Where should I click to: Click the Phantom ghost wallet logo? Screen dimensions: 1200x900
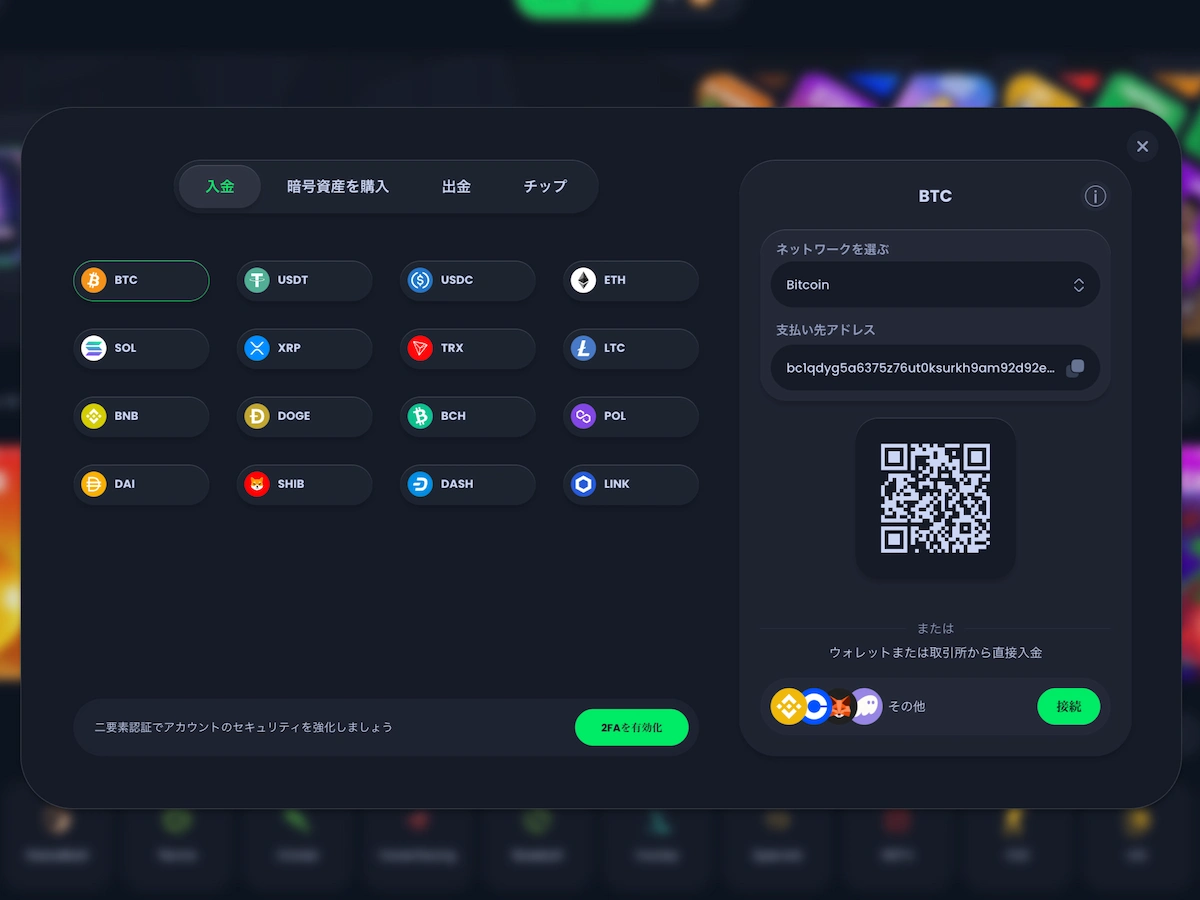(x=867, y=707)
